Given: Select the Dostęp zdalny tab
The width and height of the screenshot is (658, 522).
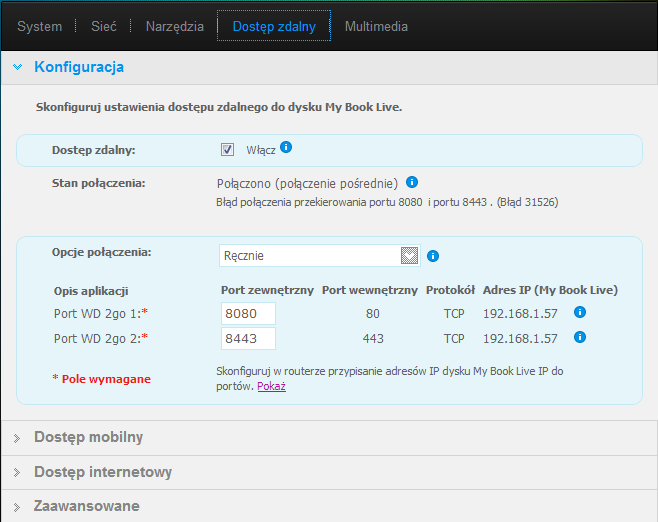Looking at the screenshot, I should pos(274,26).
